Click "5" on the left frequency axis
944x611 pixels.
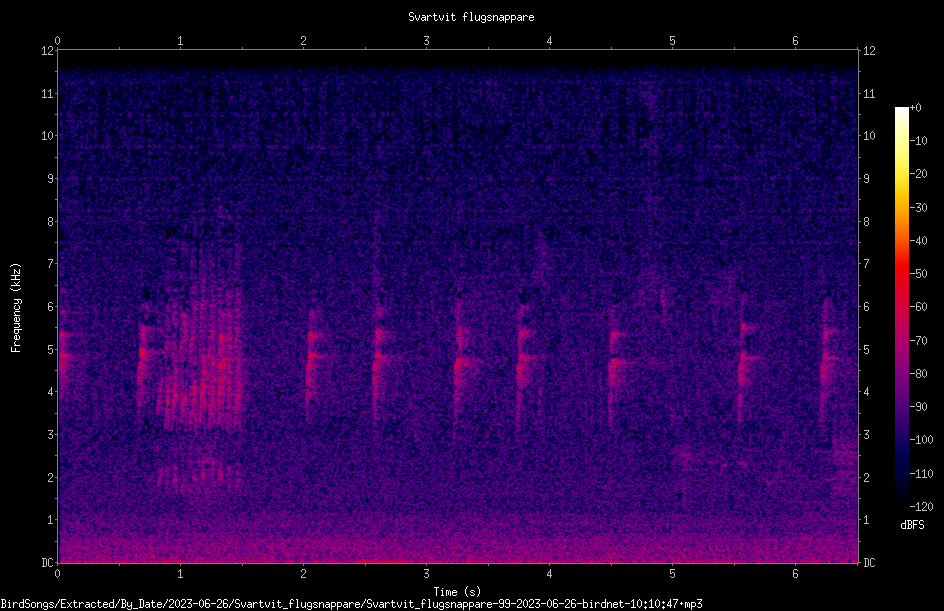pyautogui.click(x=51, y=349)
